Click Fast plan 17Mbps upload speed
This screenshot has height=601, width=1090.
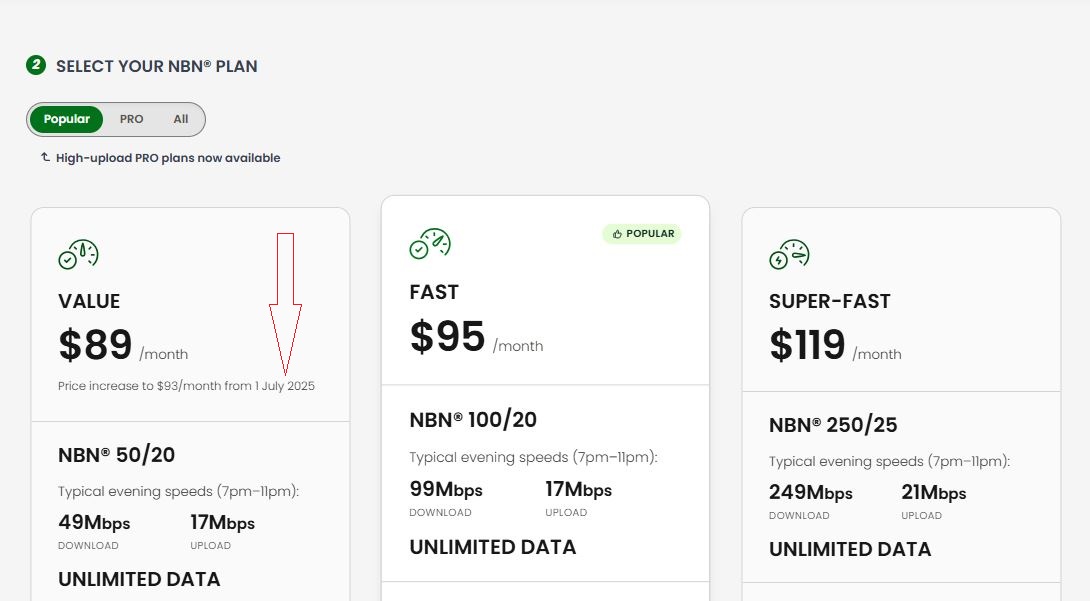pyautogui.click(x=578, y=489)
